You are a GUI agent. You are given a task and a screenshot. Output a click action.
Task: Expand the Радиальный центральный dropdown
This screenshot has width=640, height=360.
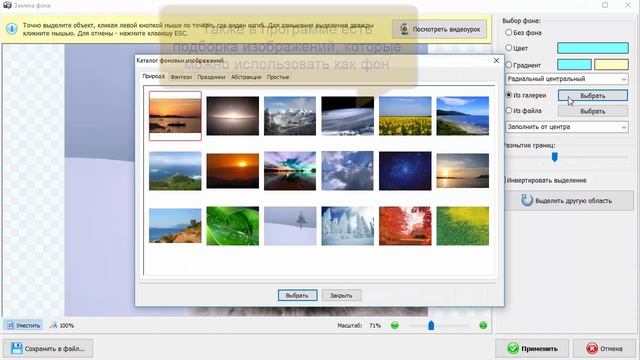coord(567,79)
